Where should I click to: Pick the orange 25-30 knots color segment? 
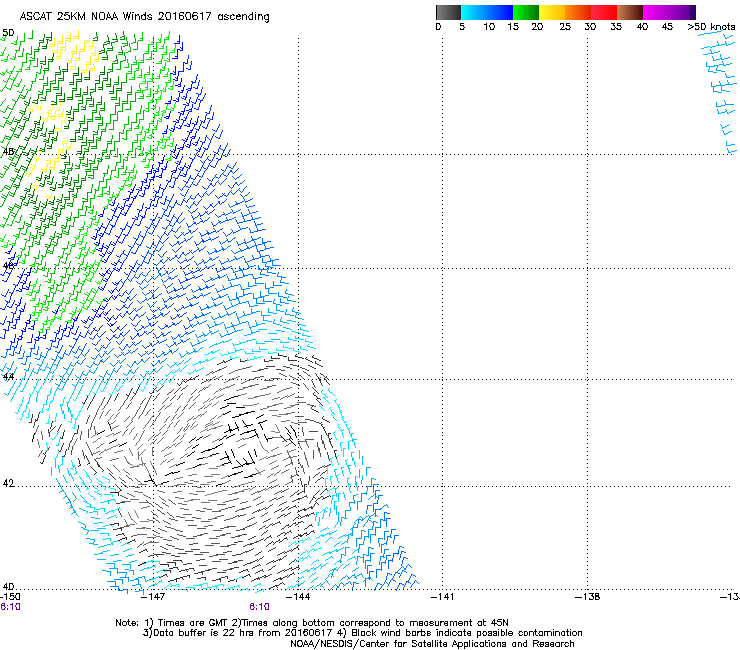[578, 12]
